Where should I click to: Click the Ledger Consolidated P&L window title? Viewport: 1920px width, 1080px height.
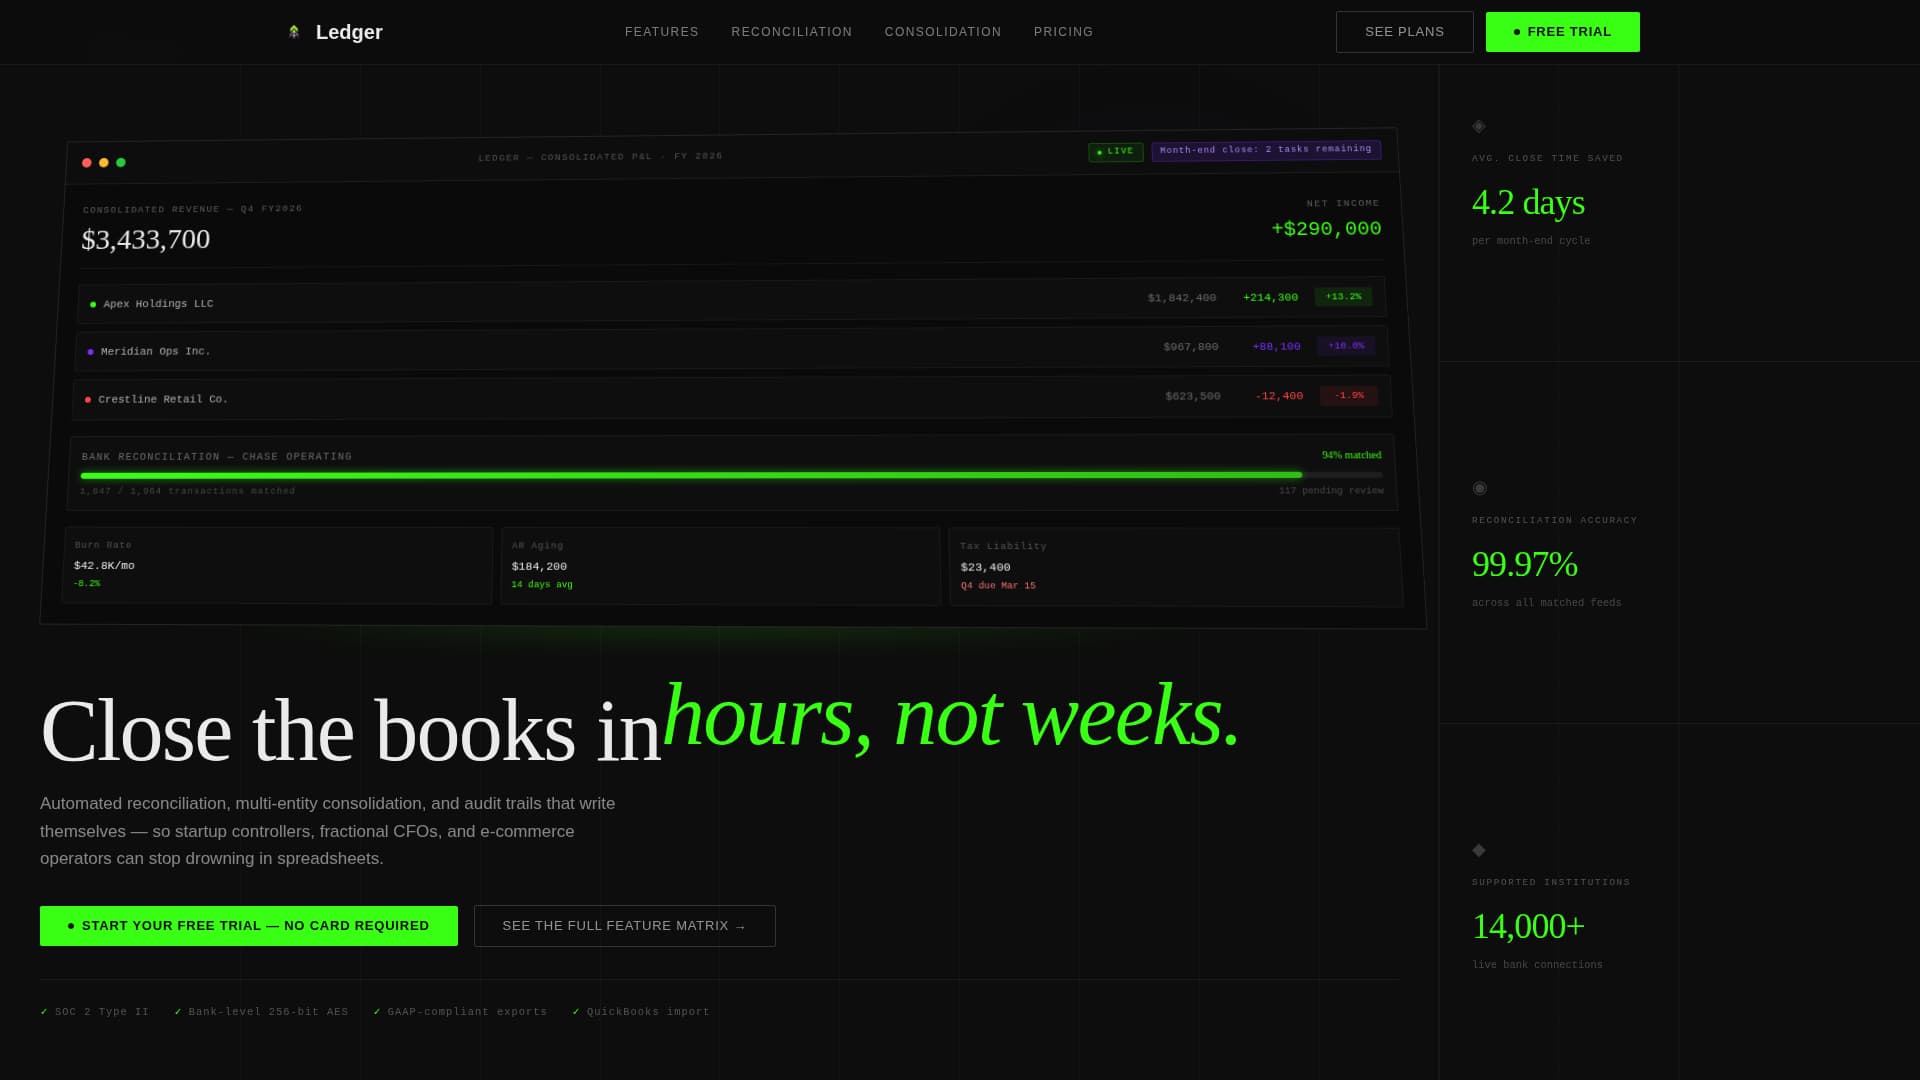[x=600, y=157]
